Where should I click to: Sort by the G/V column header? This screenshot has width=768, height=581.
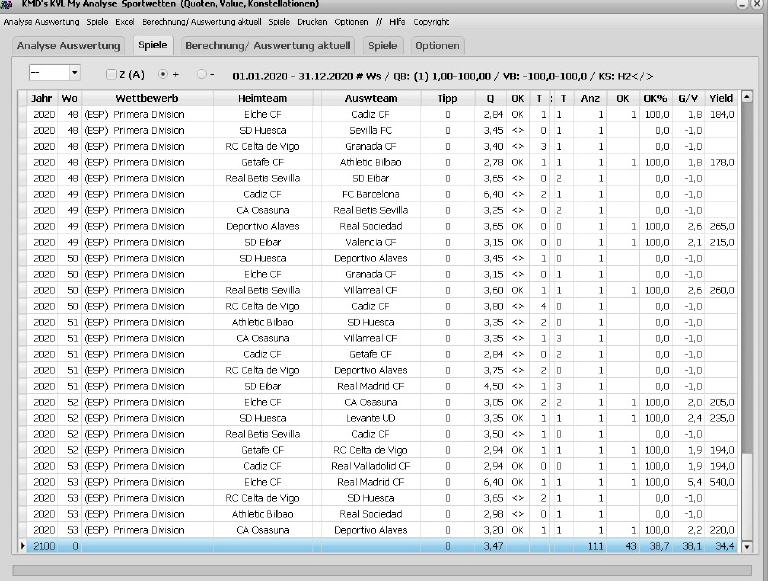[688, 98]
